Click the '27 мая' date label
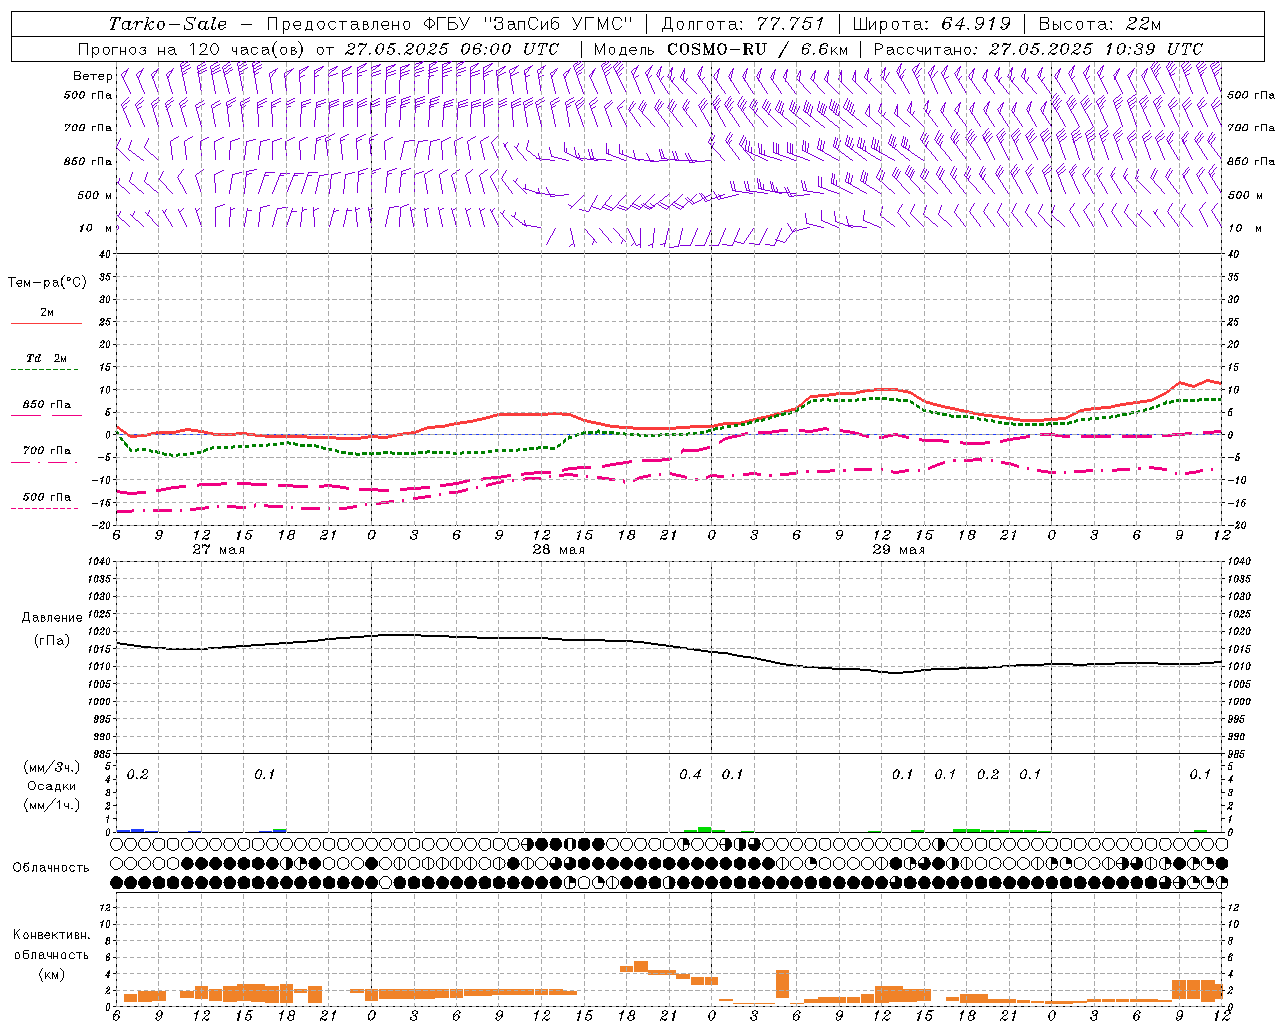1280x1024 pixels. point(219,550)
